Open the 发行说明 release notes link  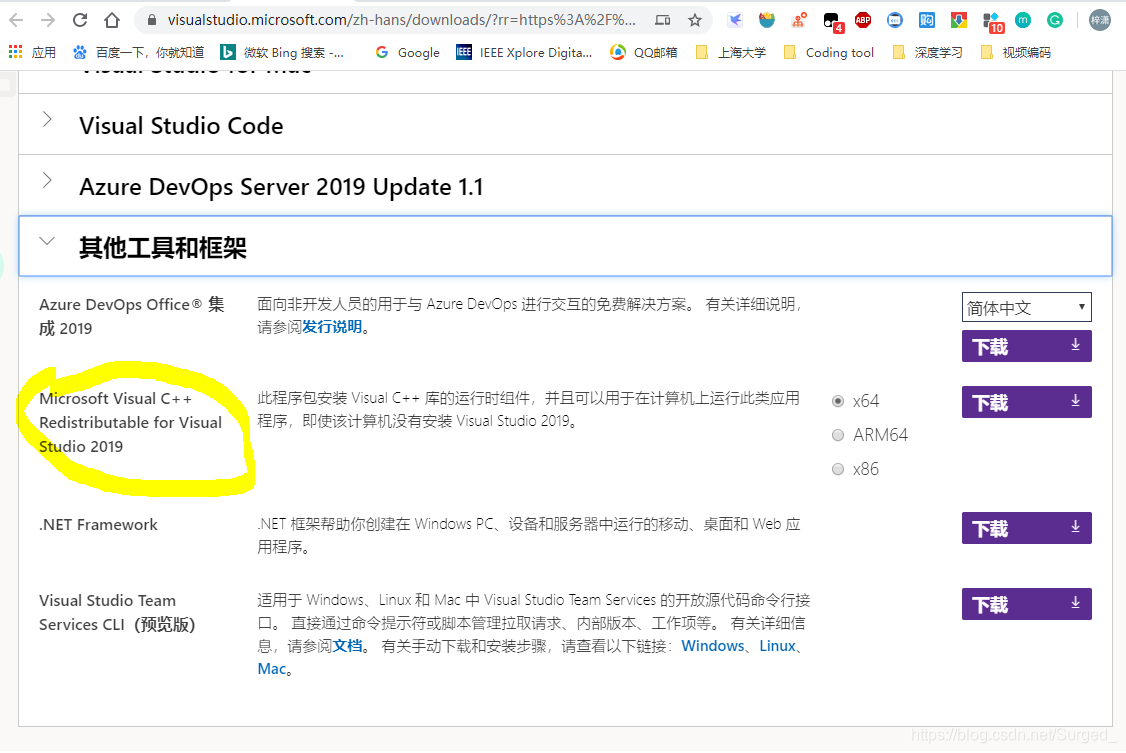[332, 327]
